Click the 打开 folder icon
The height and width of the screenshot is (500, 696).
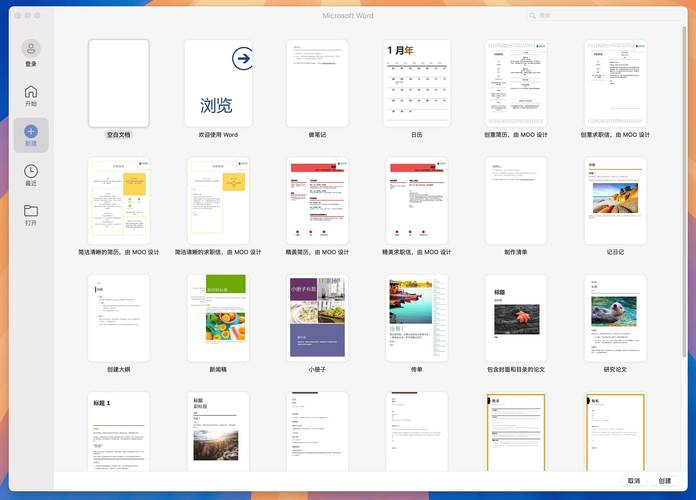coord(31,211)
